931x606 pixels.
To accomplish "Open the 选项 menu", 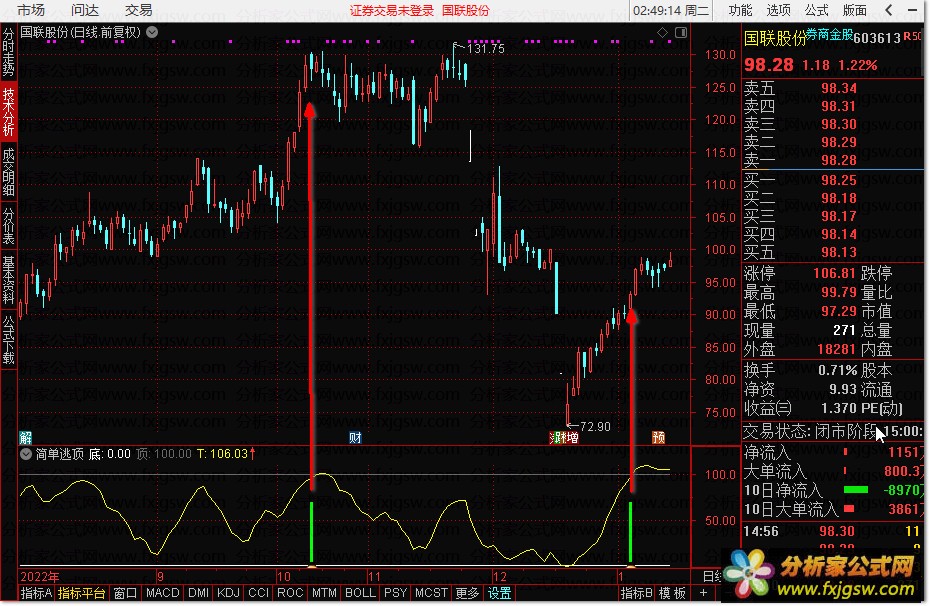I will point(778,10).
